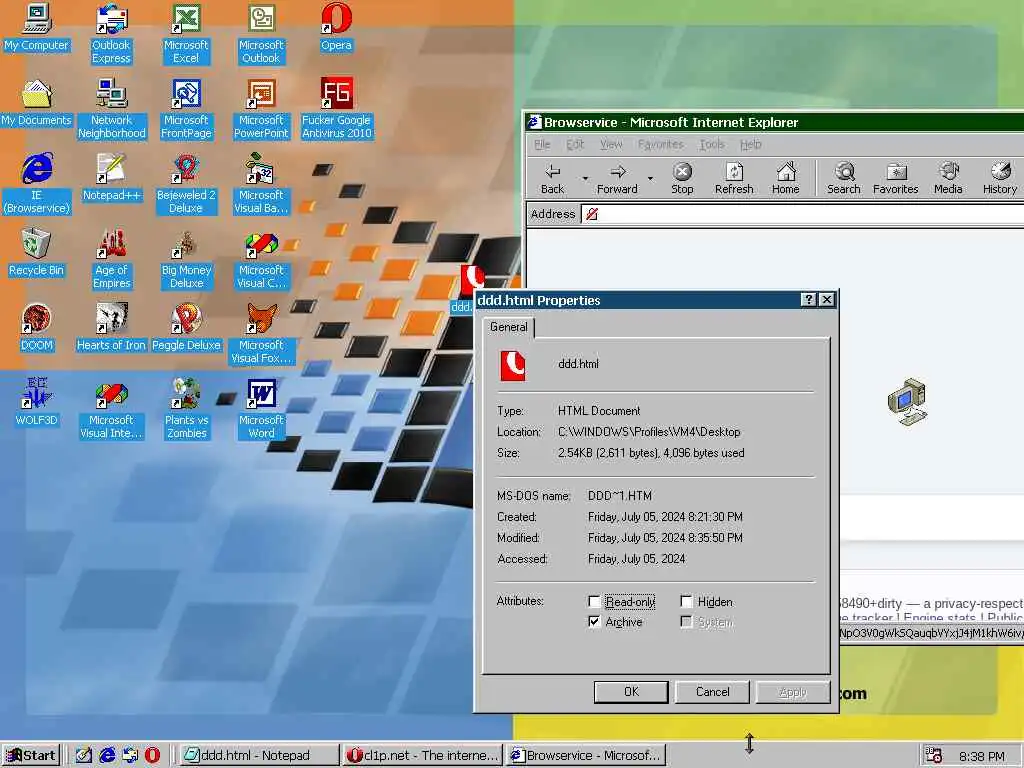Launch Plants vs Zombies icon
Image resolution: width=1024 pixels, height=768 pixels.
186,409
